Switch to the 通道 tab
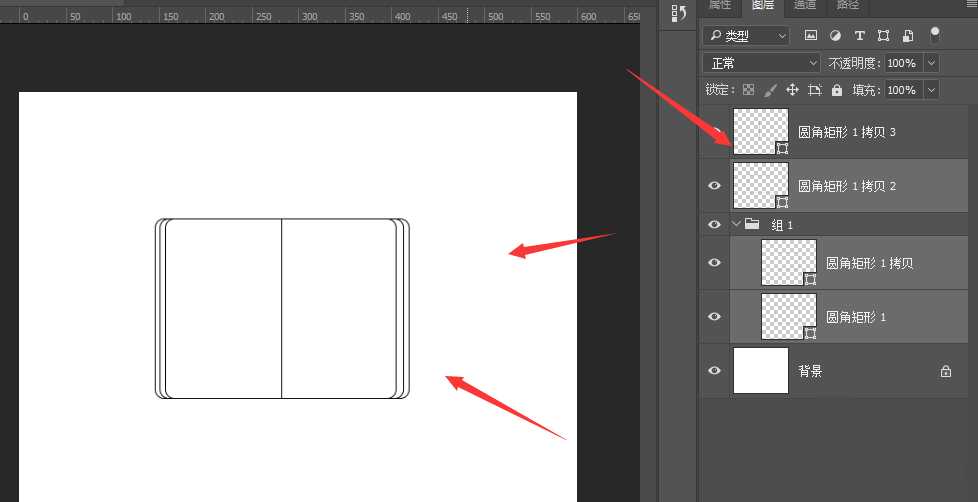 point(805,5)
